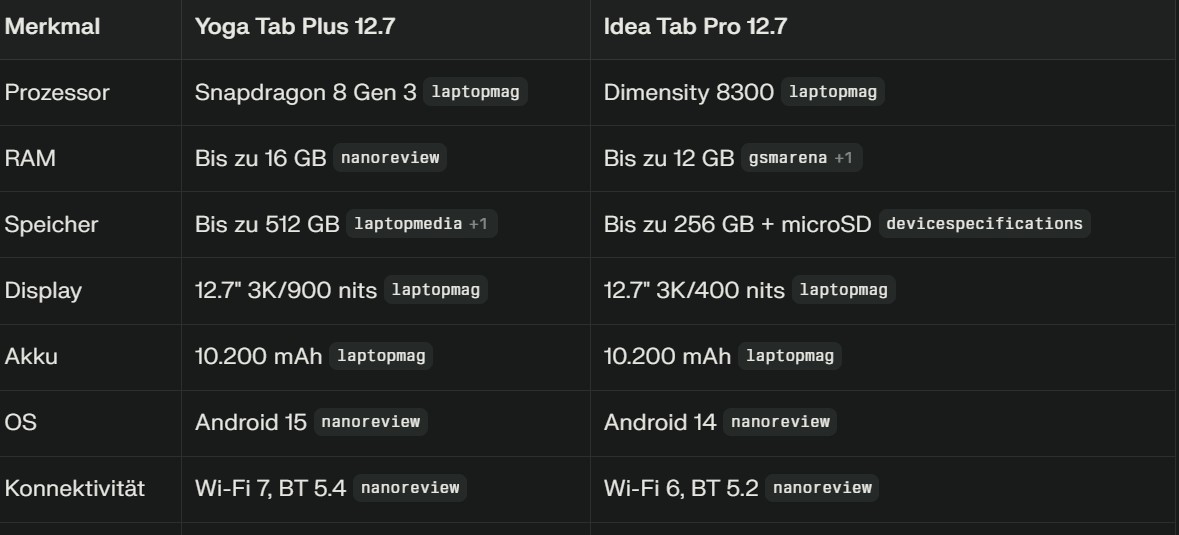1179x535 pixels.
Task: Expand the +1 sources next to gsmarena
Action: pos(844,158)
